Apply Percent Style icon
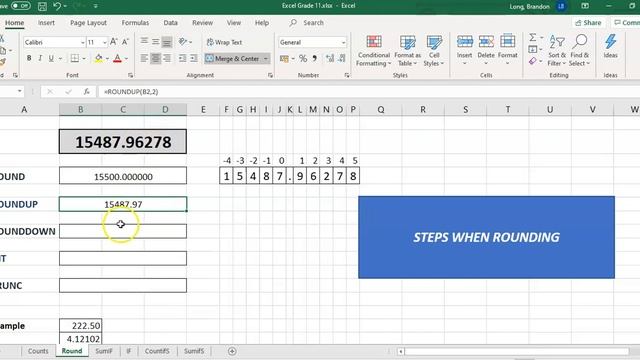 [x=303, y=59]
